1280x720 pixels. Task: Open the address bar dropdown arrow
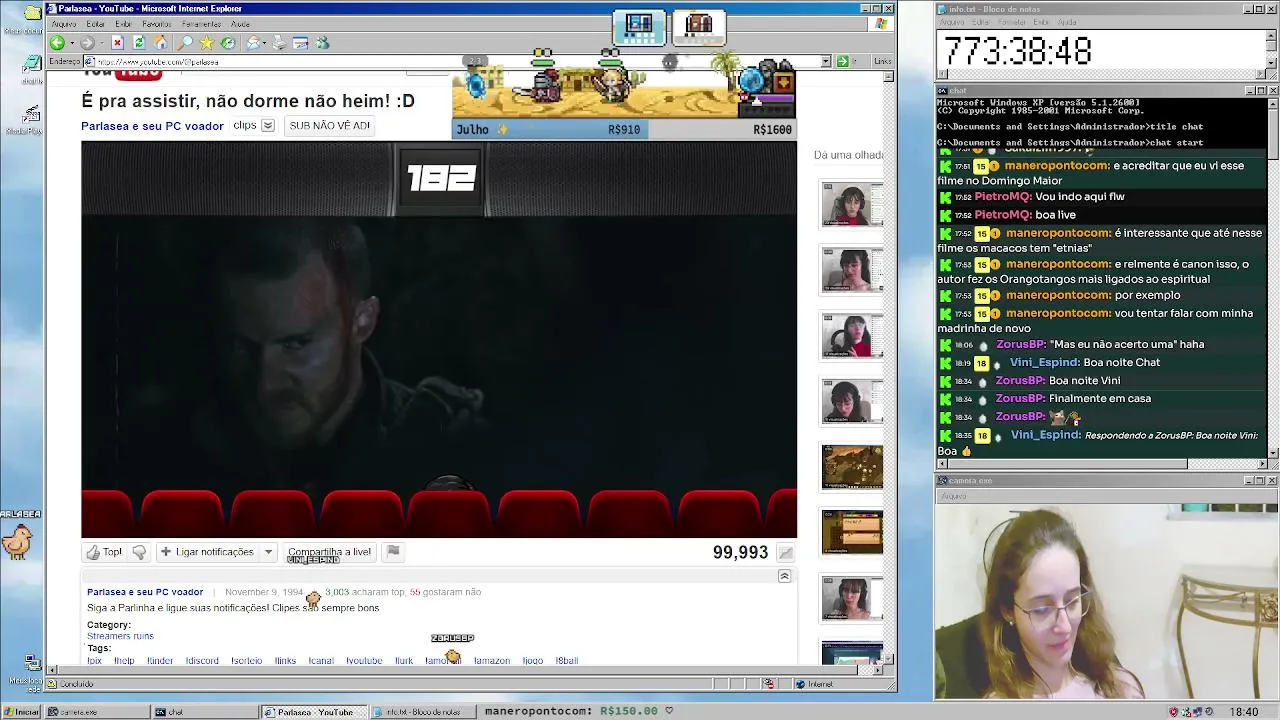[x=826, y=61]
